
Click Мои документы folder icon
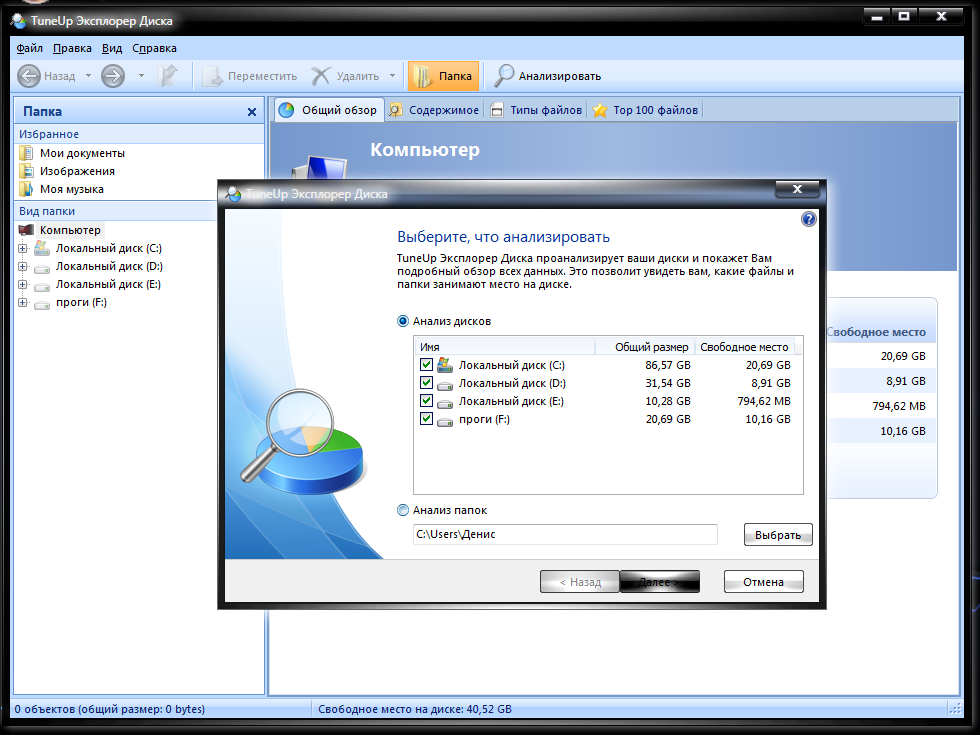point(26,153)
